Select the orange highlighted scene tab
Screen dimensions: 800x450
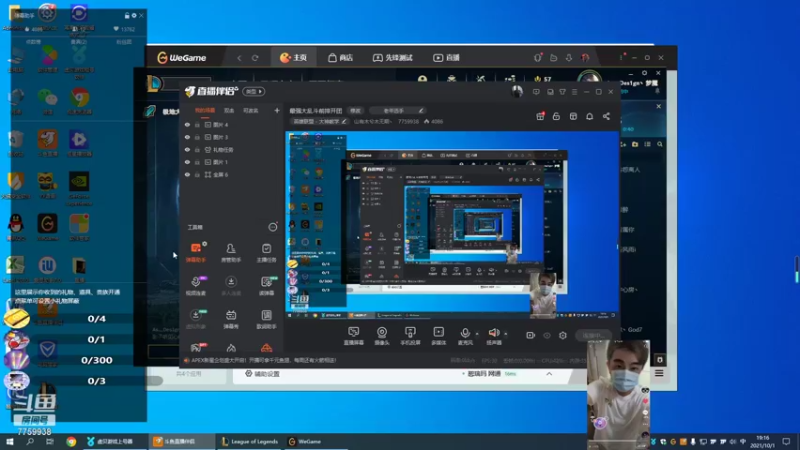[x=205, y=110]
